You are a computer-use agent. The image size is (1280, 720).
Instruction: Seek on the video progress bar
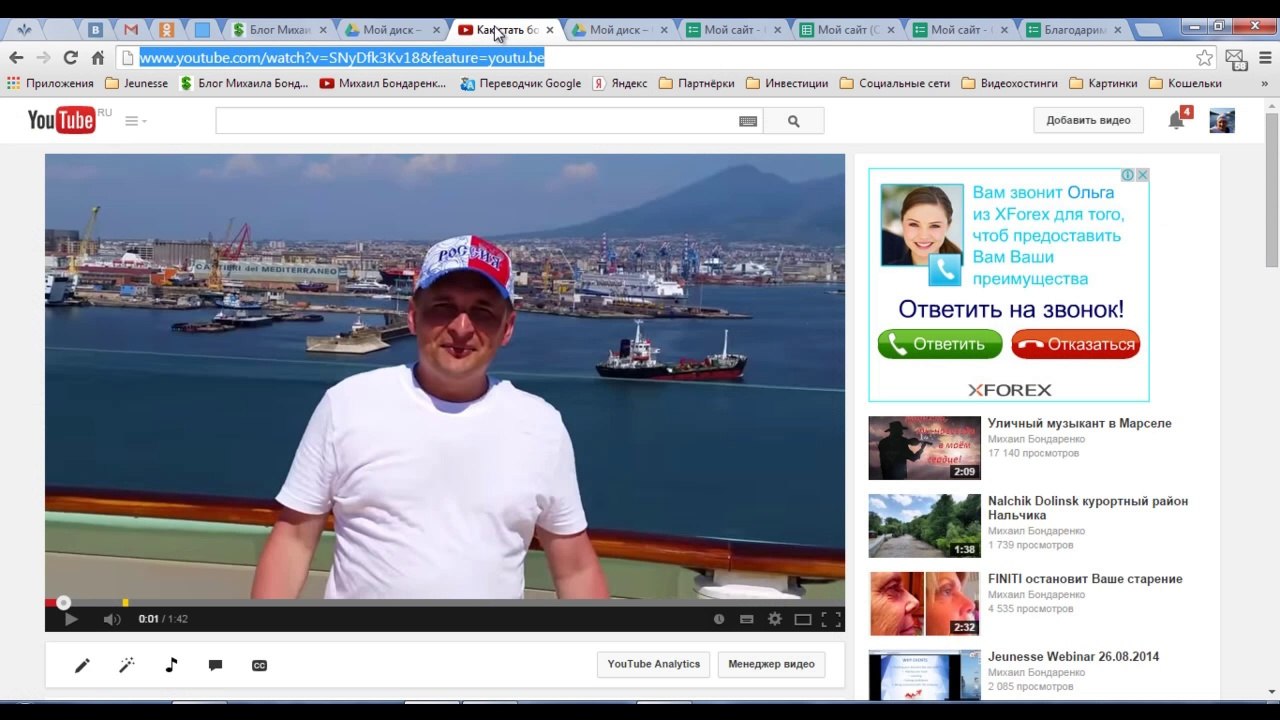coord(445,602)
